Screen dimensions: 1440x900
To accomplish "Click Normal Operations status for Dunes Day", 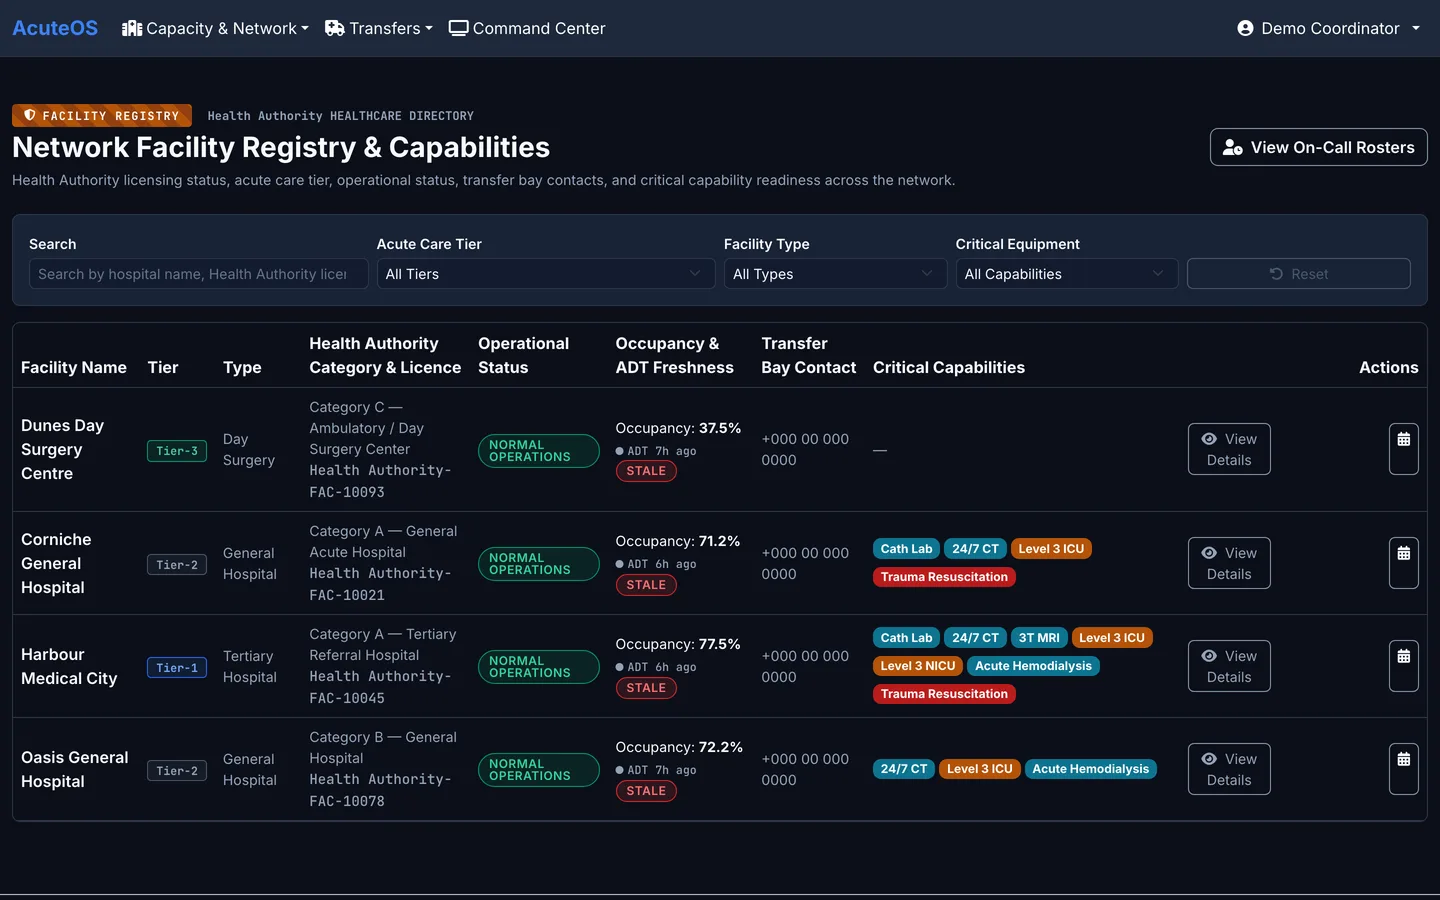I will pyautogui.click(x=538, y=451).
